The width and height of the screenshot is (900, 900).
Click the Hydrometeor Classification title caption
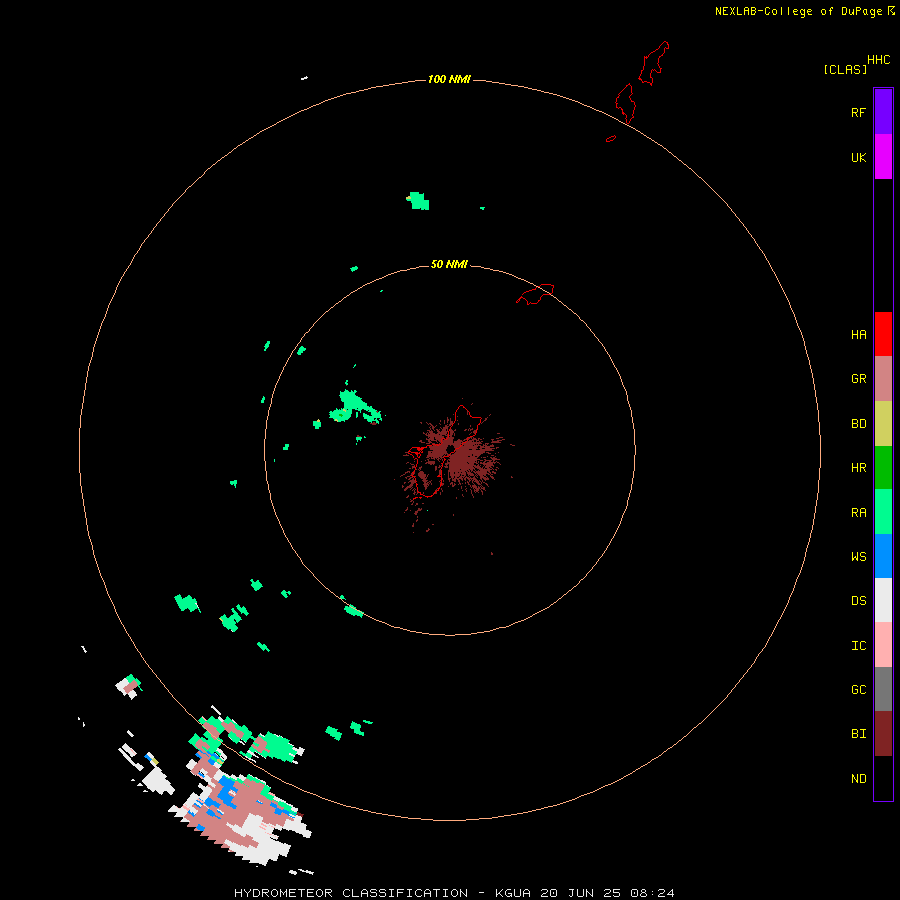click(454, 893)
